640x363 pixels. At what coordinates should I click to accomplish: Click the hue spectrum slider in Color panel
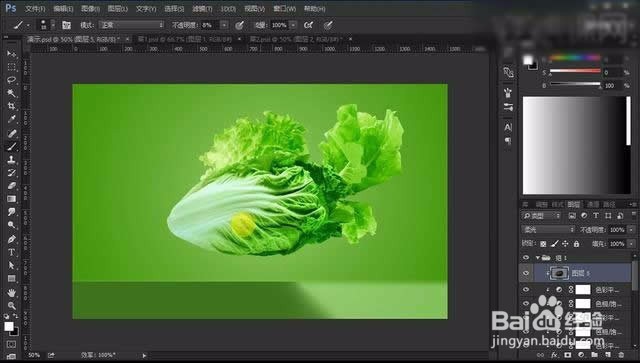[575, 58]
